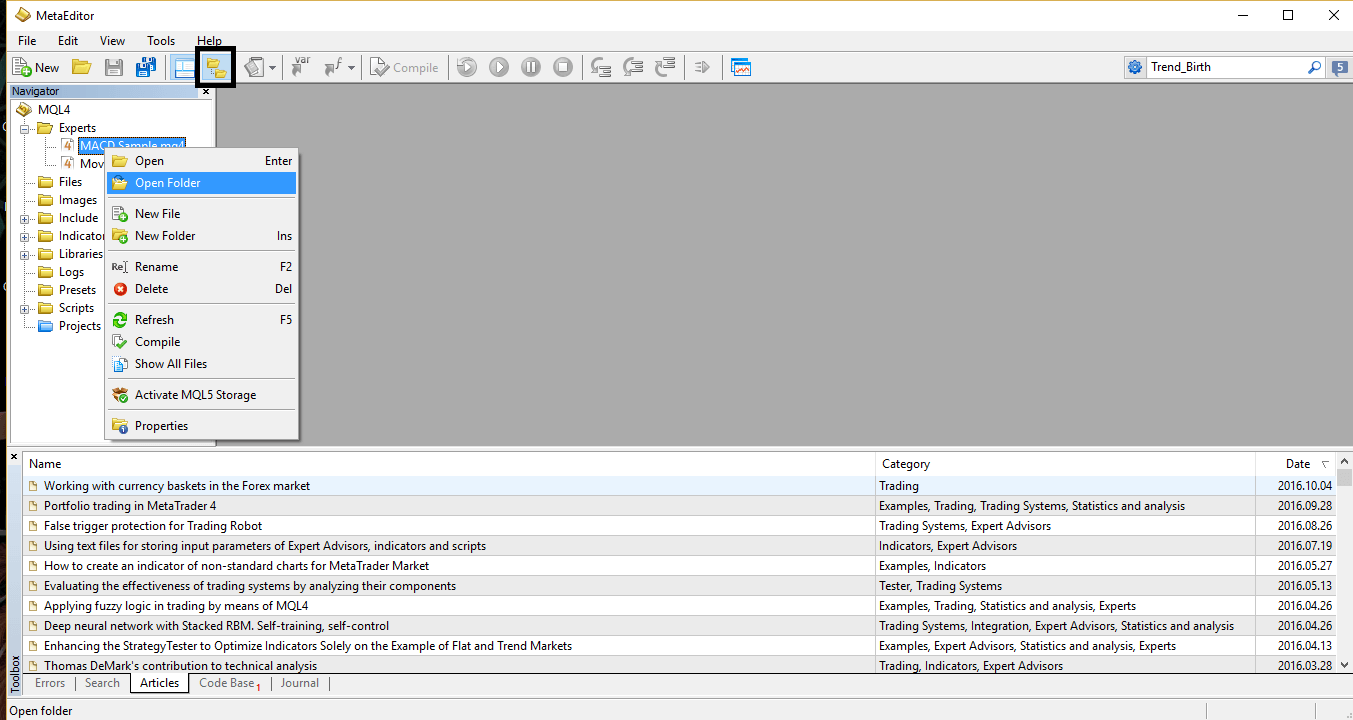Open the Tools menu
This screenshot has height=720, width=1353.
pyautogui.click(x=161, y=41)
